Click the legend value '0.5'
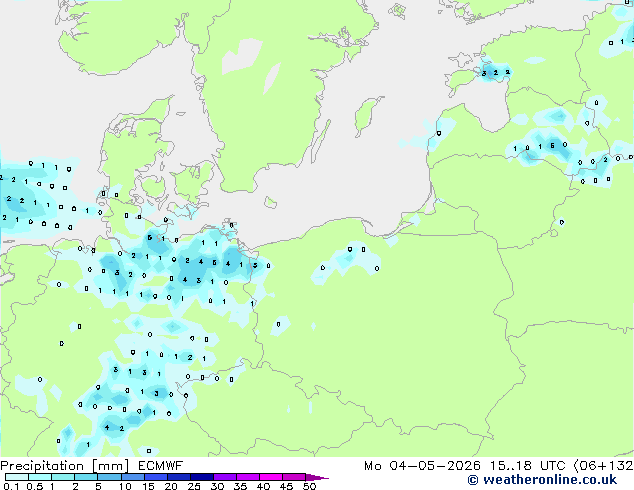This screenshot has width=634, height=490. pos(34,486)
